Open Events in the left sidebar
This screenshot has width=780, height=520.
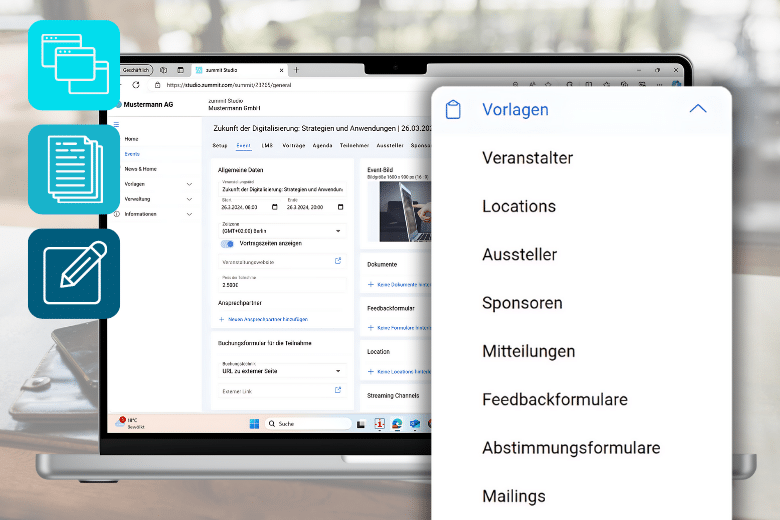pos(132,154)
